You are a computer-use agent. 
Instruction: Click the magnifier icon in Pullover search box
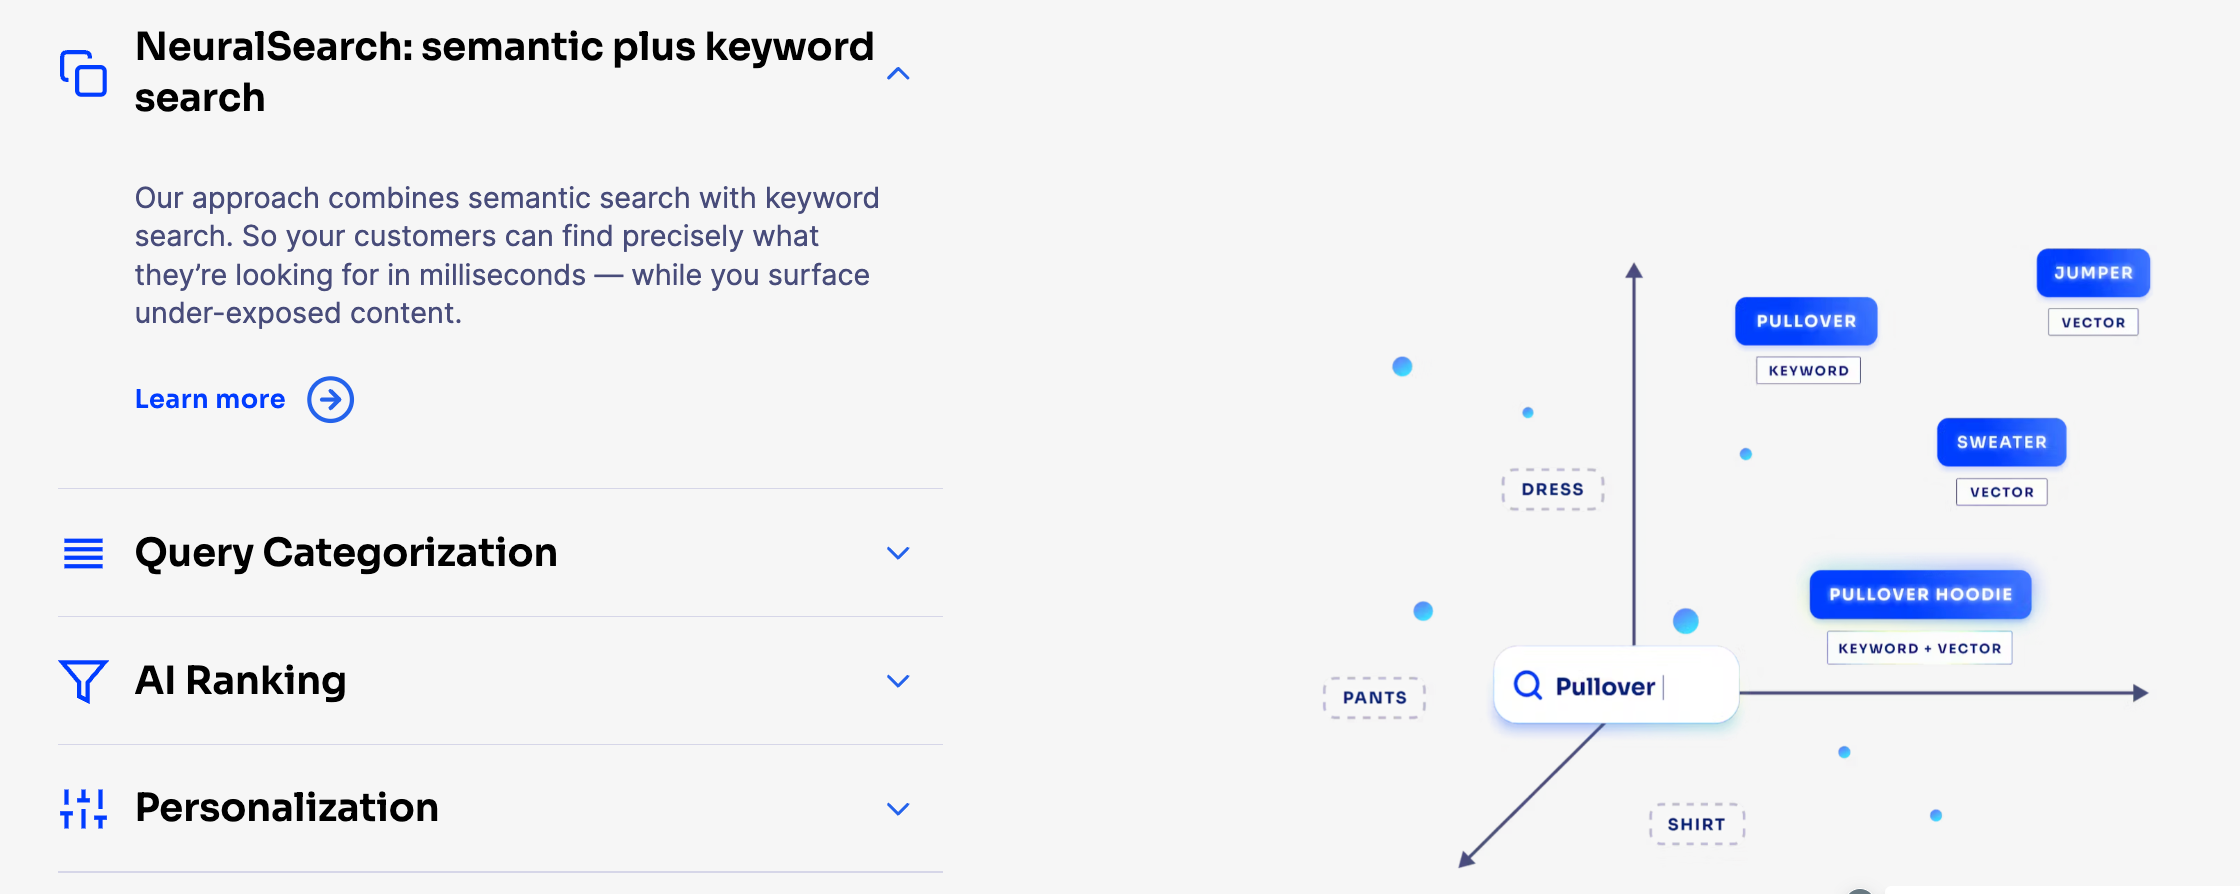(1527, 685)
